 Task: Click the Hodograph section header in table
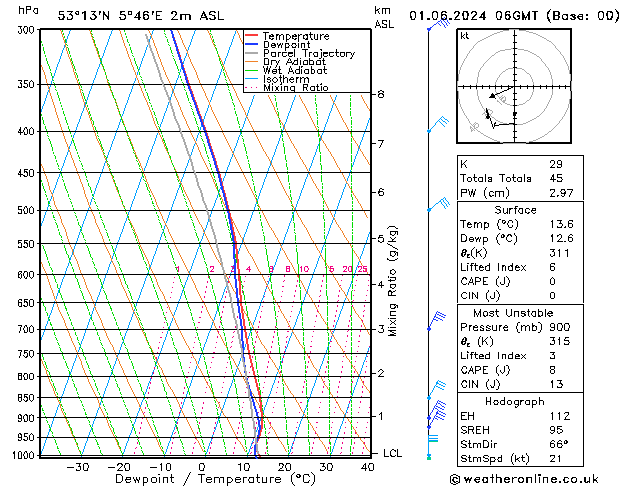click(x=515, y=402)
